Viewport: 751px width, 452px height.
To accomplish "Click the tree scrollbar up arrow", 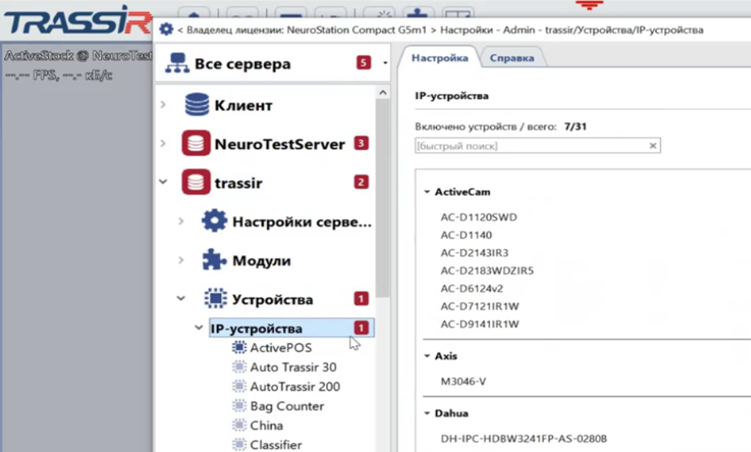I will (383, 92).
